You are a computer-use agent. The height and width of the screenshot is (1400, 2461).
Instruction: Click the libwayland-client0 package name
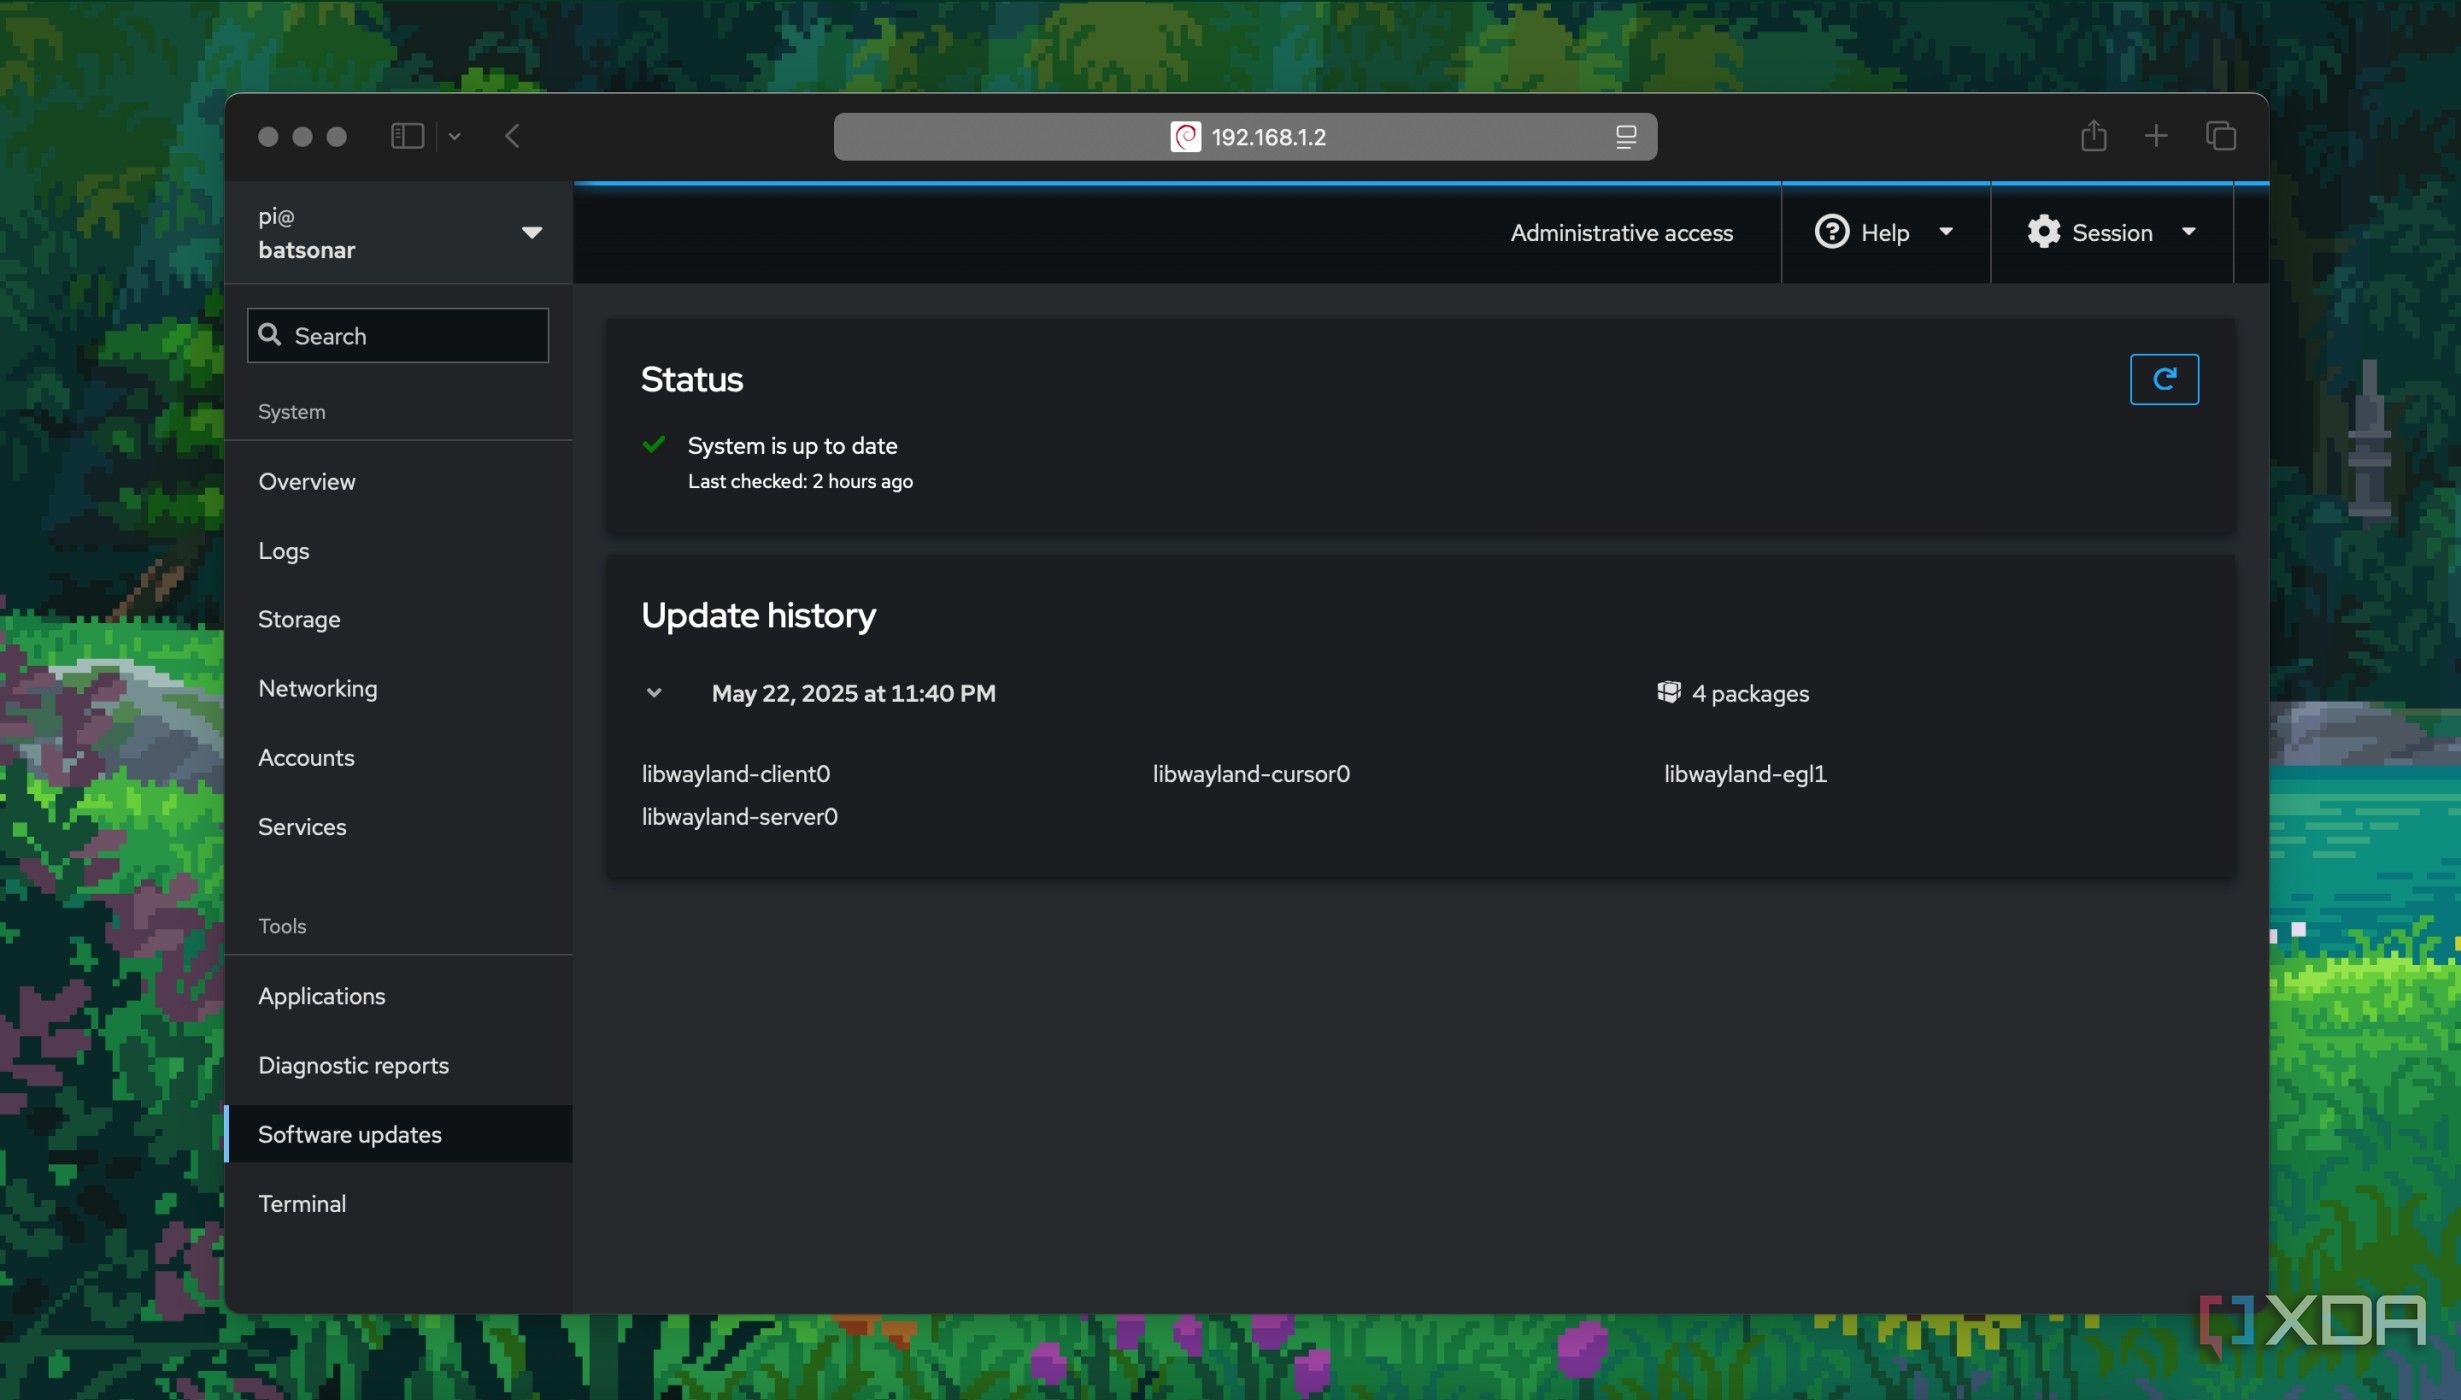pos(736,774)
